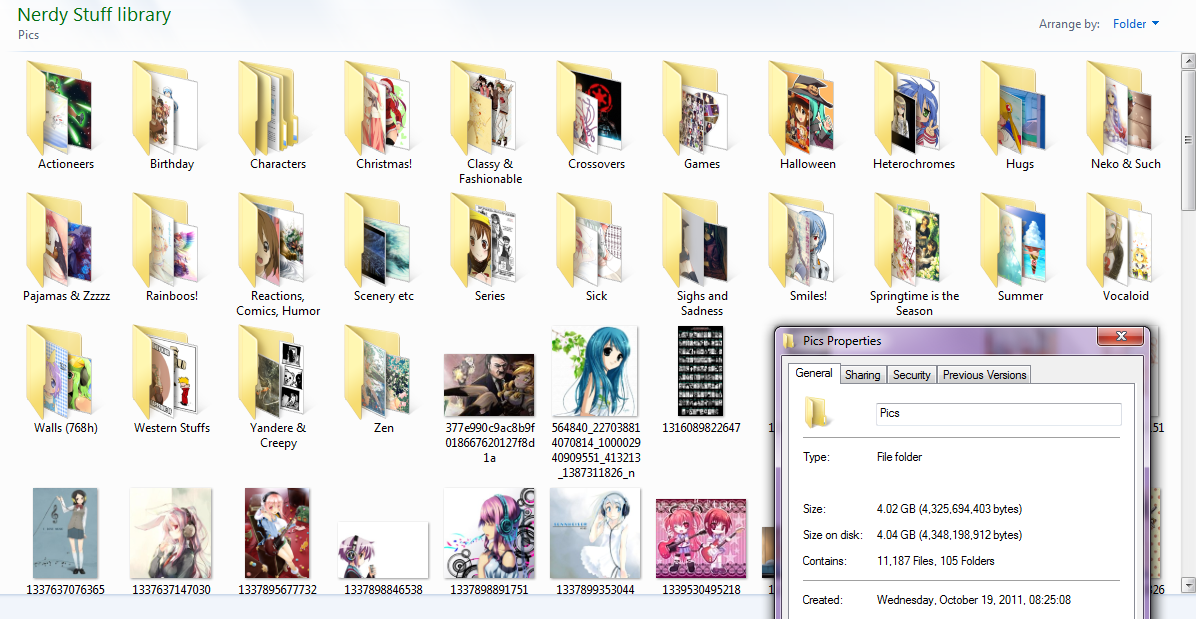The height and width of the screenshot is (619, 1196).
Task: Click the vertical scrollbar thumb
Action: [x=1188, y=140]
